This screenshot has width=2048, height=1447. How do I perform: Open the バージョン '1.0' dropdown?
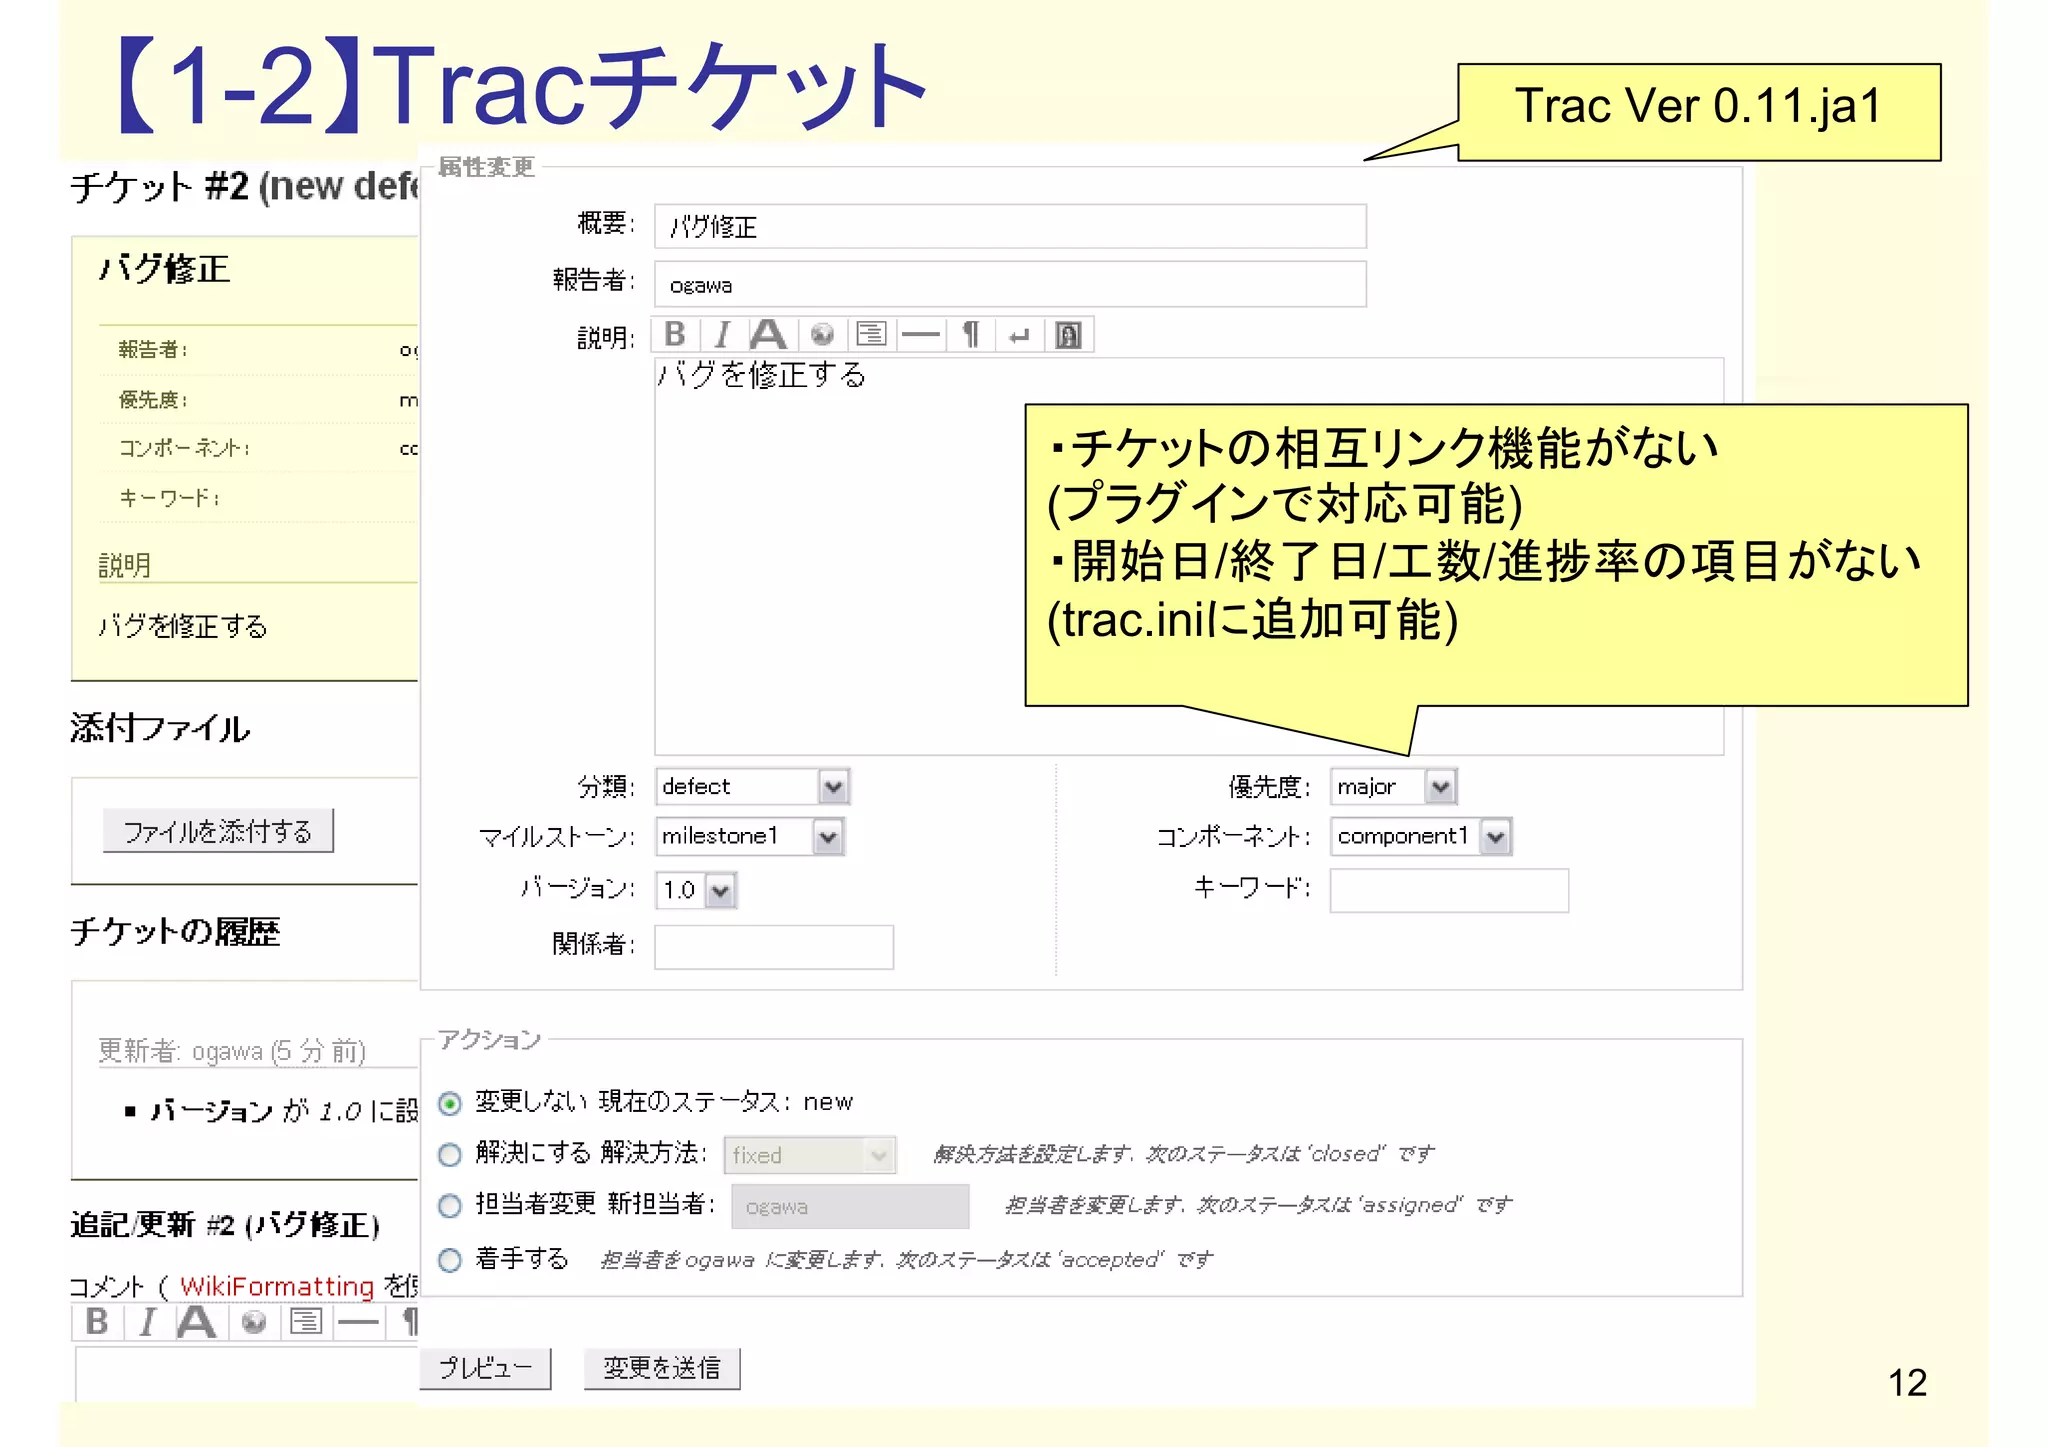point(696,890)
